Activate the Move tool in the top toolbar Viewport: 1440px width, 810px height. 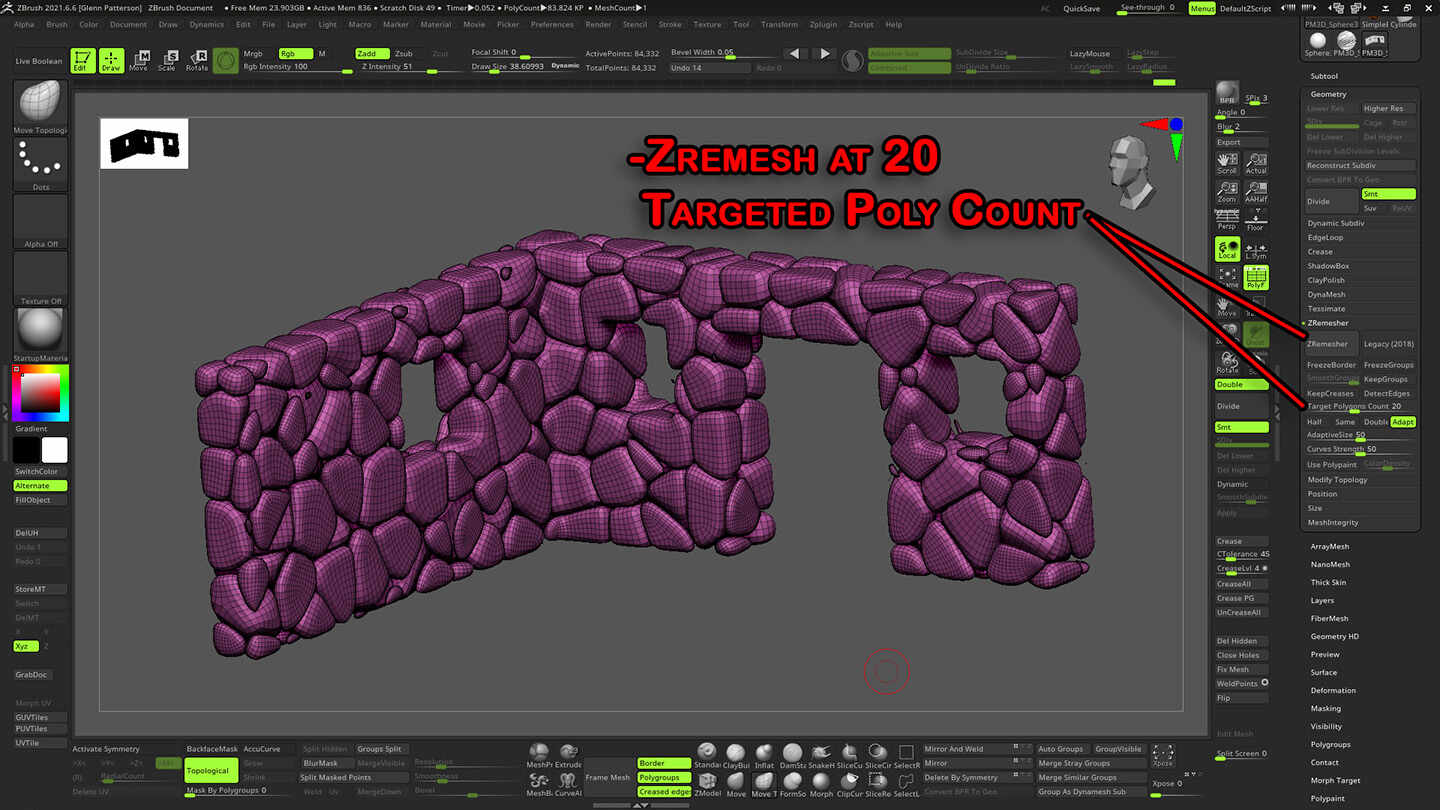point(140,61)
